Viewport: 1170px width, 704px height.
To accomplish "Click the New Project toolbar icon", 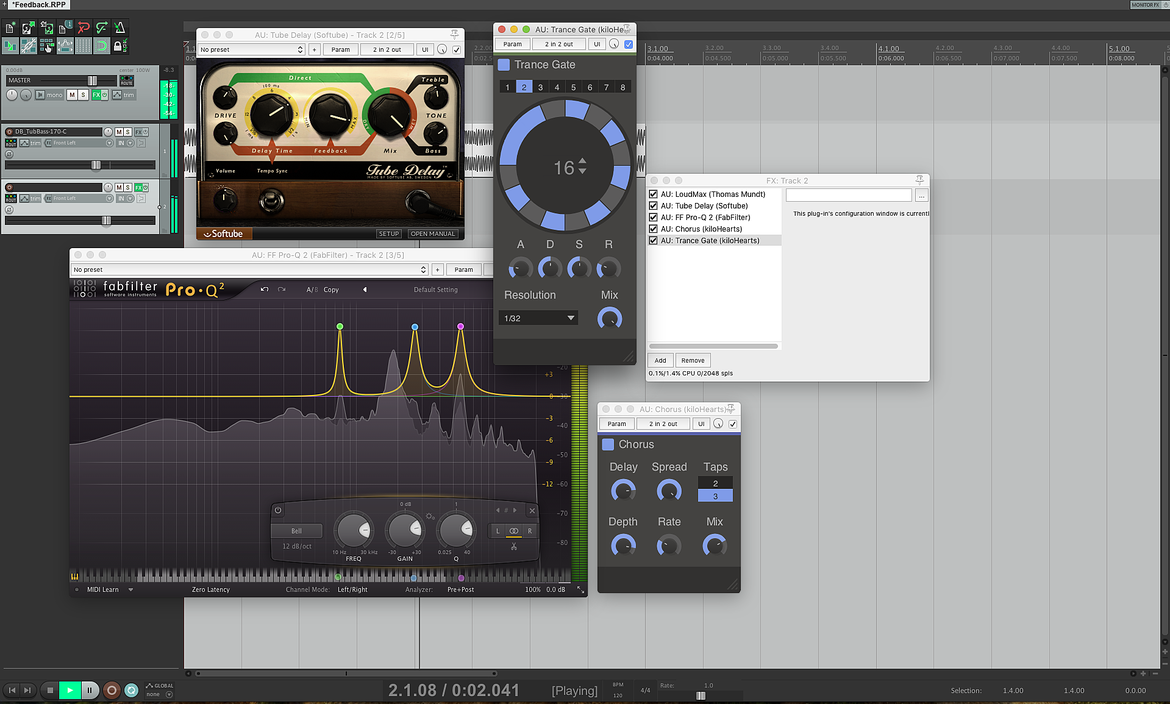I will 10,28.
